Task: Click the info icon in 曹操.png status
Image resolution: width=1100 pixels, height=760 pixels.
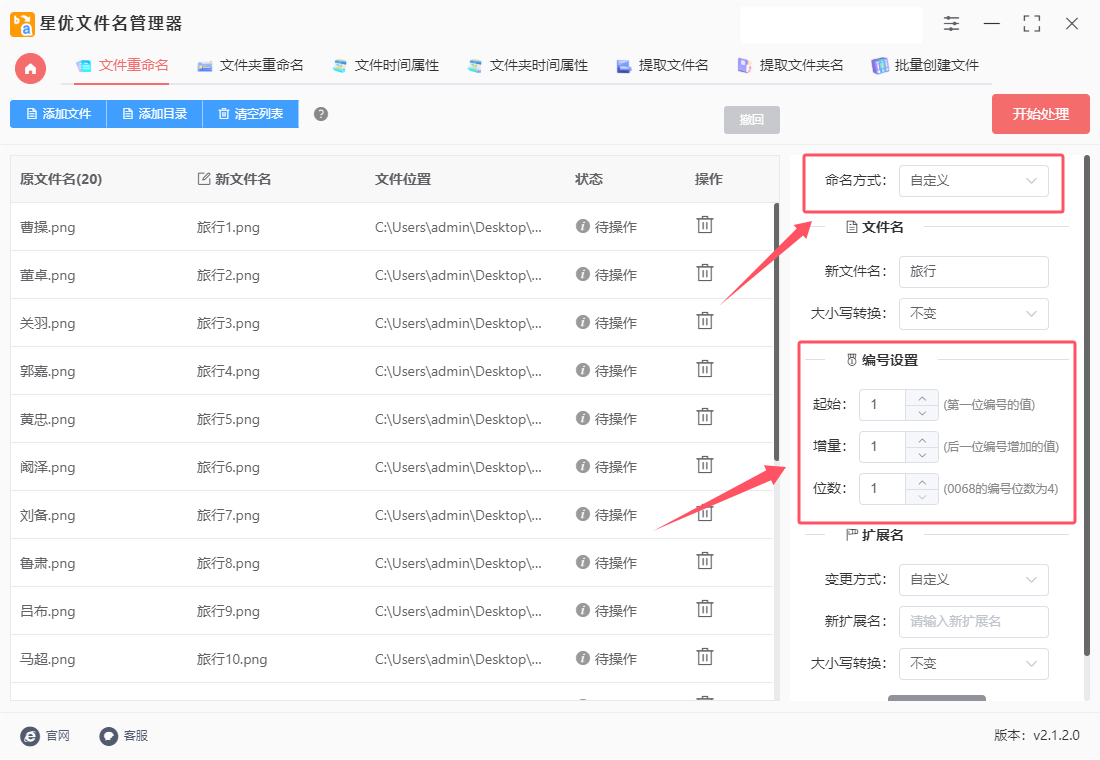Action: pos(582,226)
